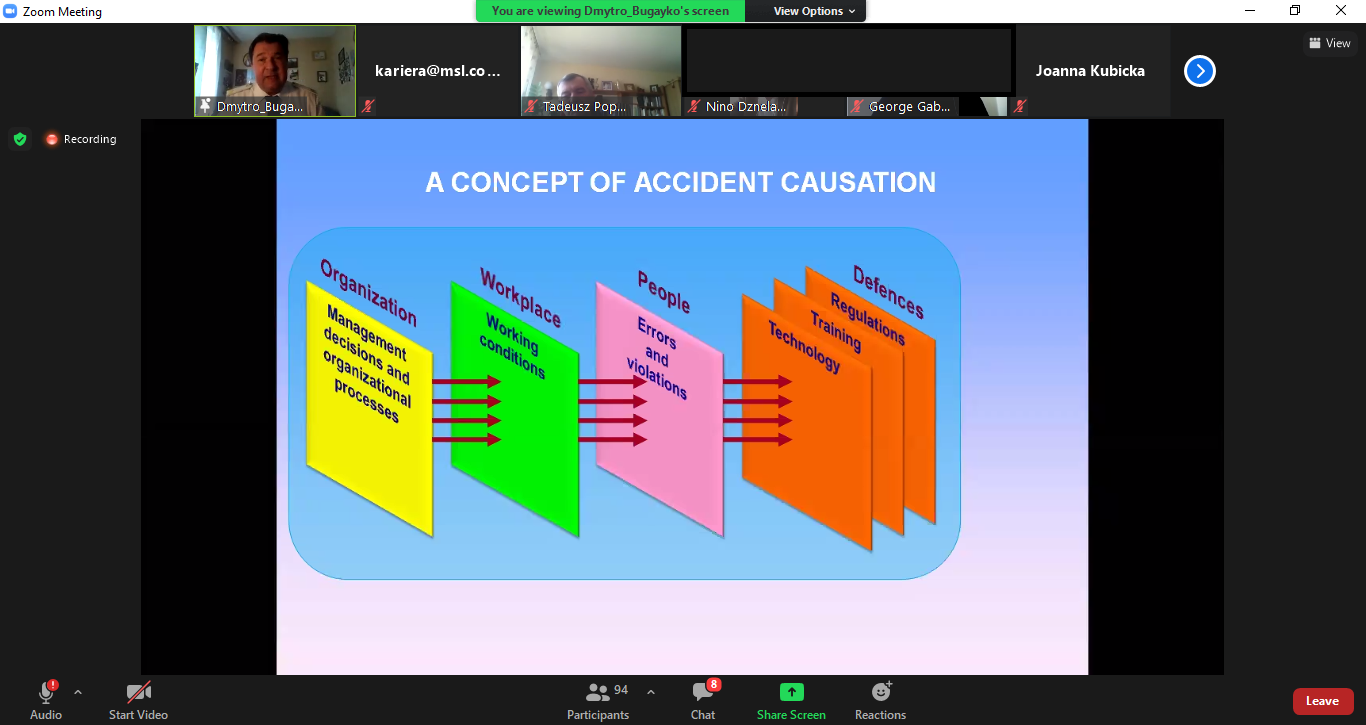Click the Recording indicator
1366x725 pixels.
(80, 139)
